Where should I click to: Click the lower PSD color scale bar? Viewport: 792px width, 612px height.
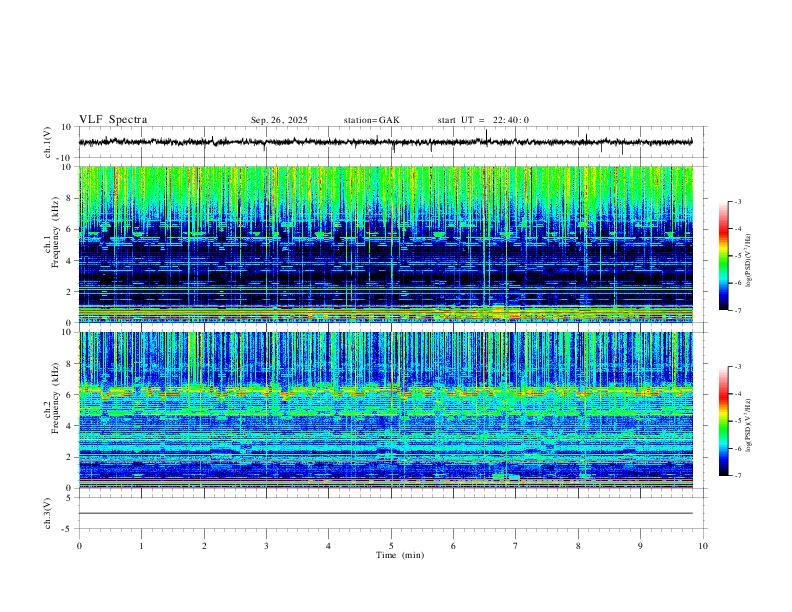tap(723, 421)
